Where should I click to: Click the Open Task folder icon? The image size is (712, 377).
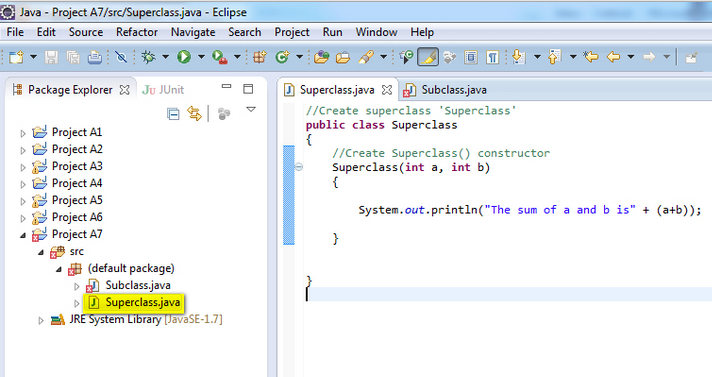343,57
